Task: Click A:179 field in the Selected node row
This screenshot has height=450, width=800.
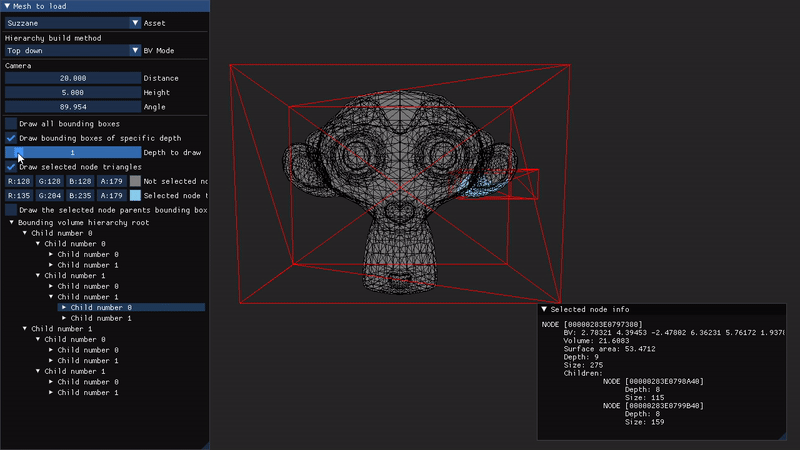Action: [111, 195]
